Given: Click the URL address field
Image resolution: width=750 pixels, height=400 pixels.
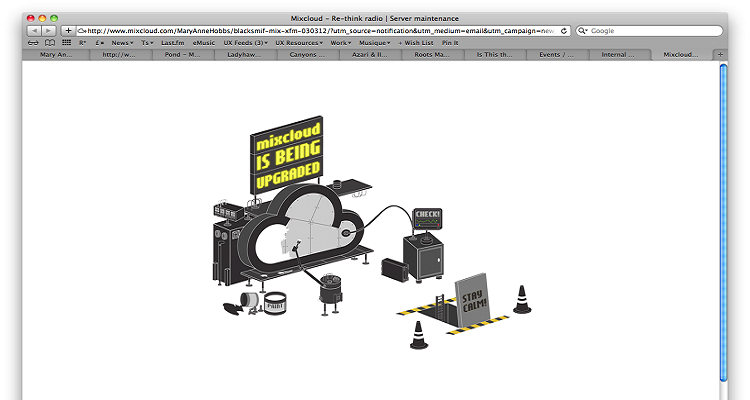Looking at the screenshot, I should (323, 31).
